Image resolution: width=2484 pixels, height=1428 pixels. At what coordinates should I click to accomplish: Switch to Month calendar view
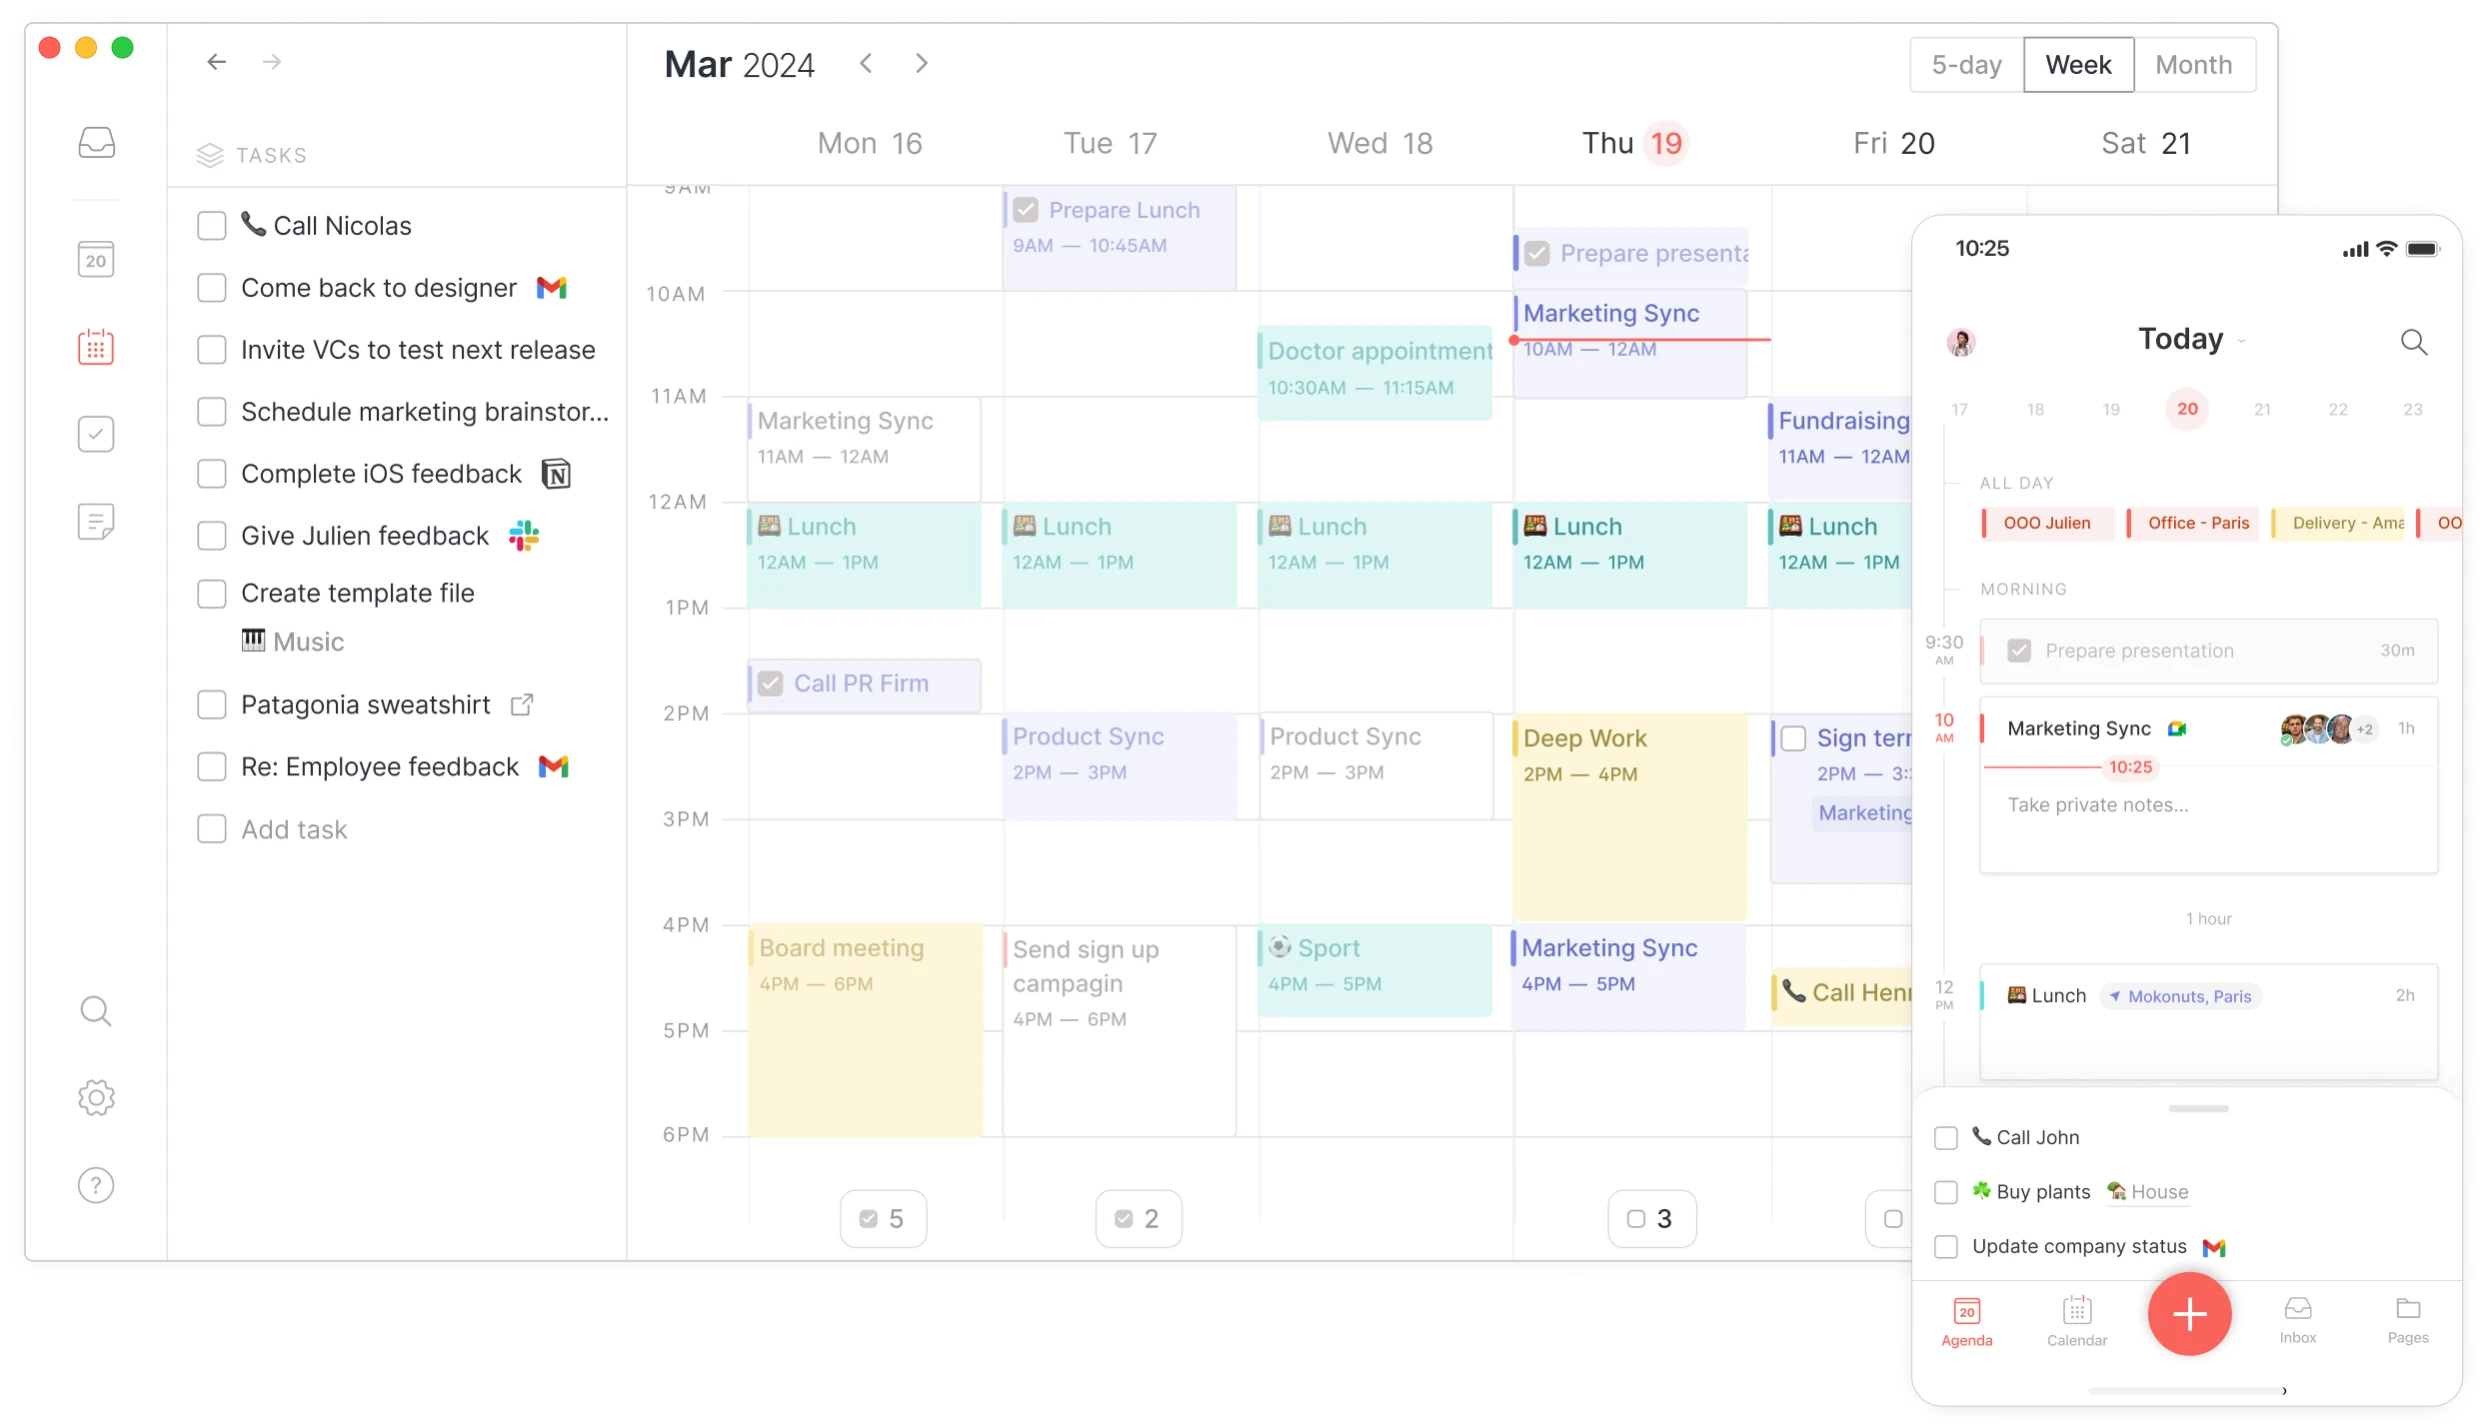[x=2192, y=63]
